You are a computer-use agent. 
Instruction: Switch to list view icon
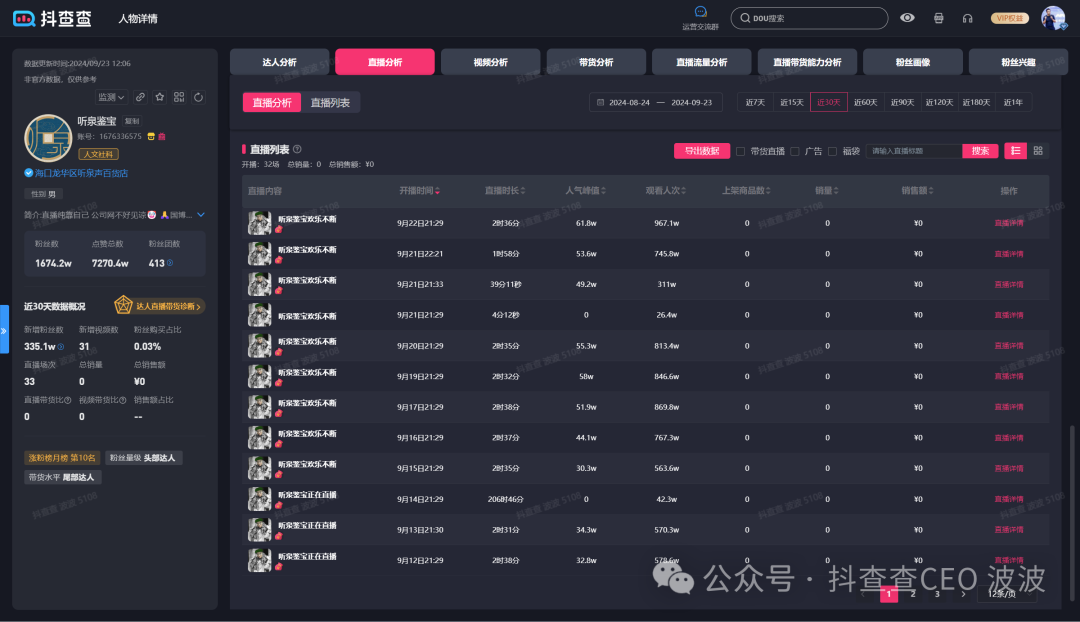1015,151
